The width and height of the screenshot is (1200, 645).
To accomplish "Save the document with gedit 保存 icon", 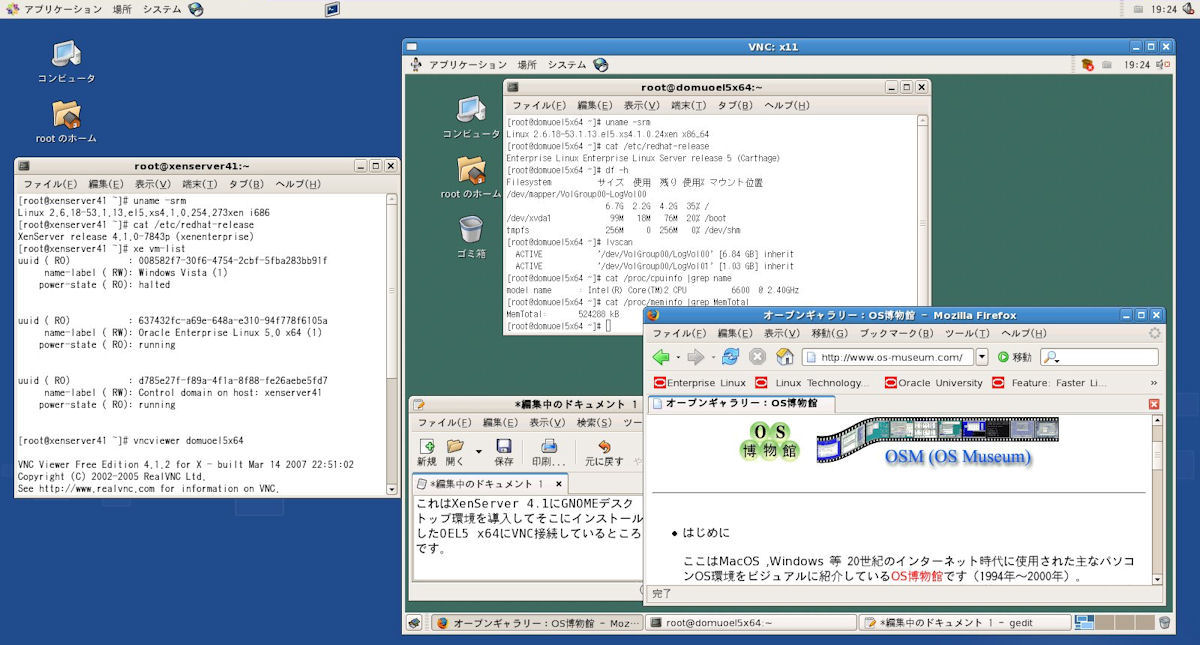I will (x=504, y=453).
